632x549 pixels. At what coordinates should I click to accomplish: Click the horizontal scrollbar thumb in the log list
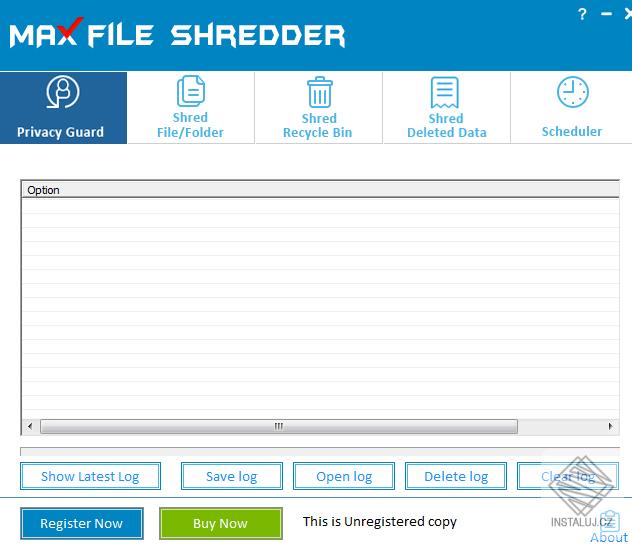[x=279, y=426]
